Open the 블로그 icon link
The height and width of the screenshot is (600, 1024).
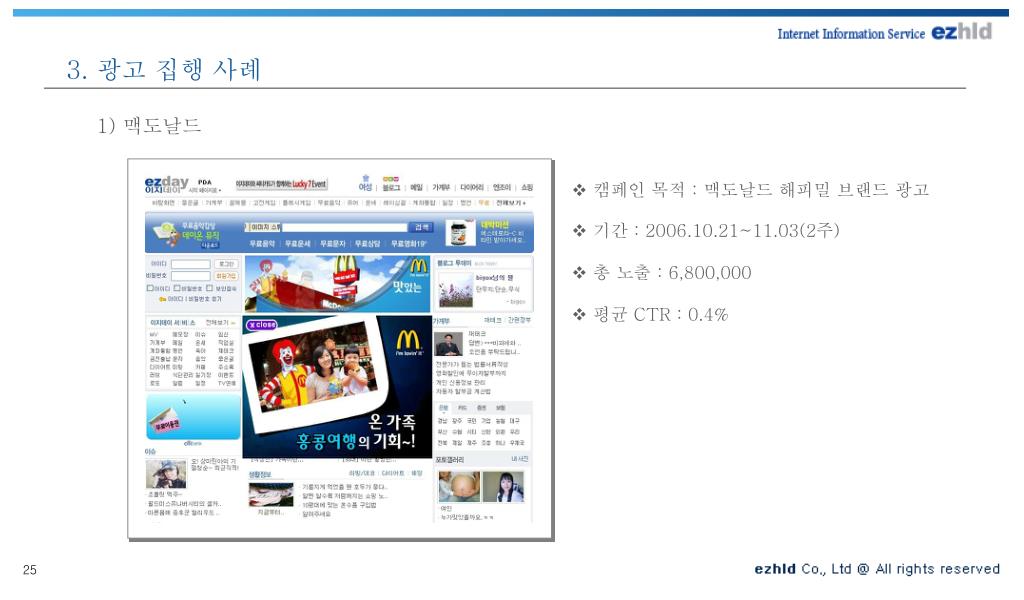click(391, 180)
